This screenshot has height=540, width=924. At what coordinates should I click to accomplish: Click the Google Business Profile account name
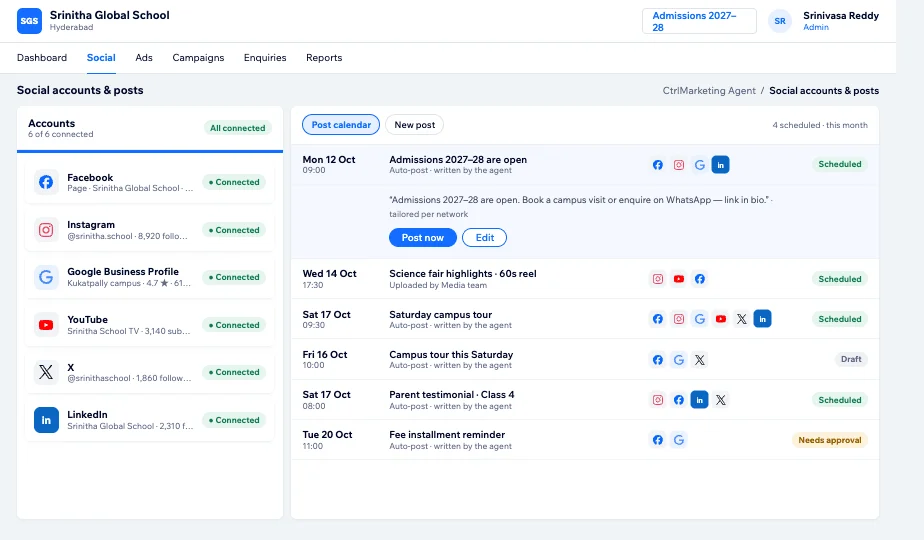coord(123,272)
